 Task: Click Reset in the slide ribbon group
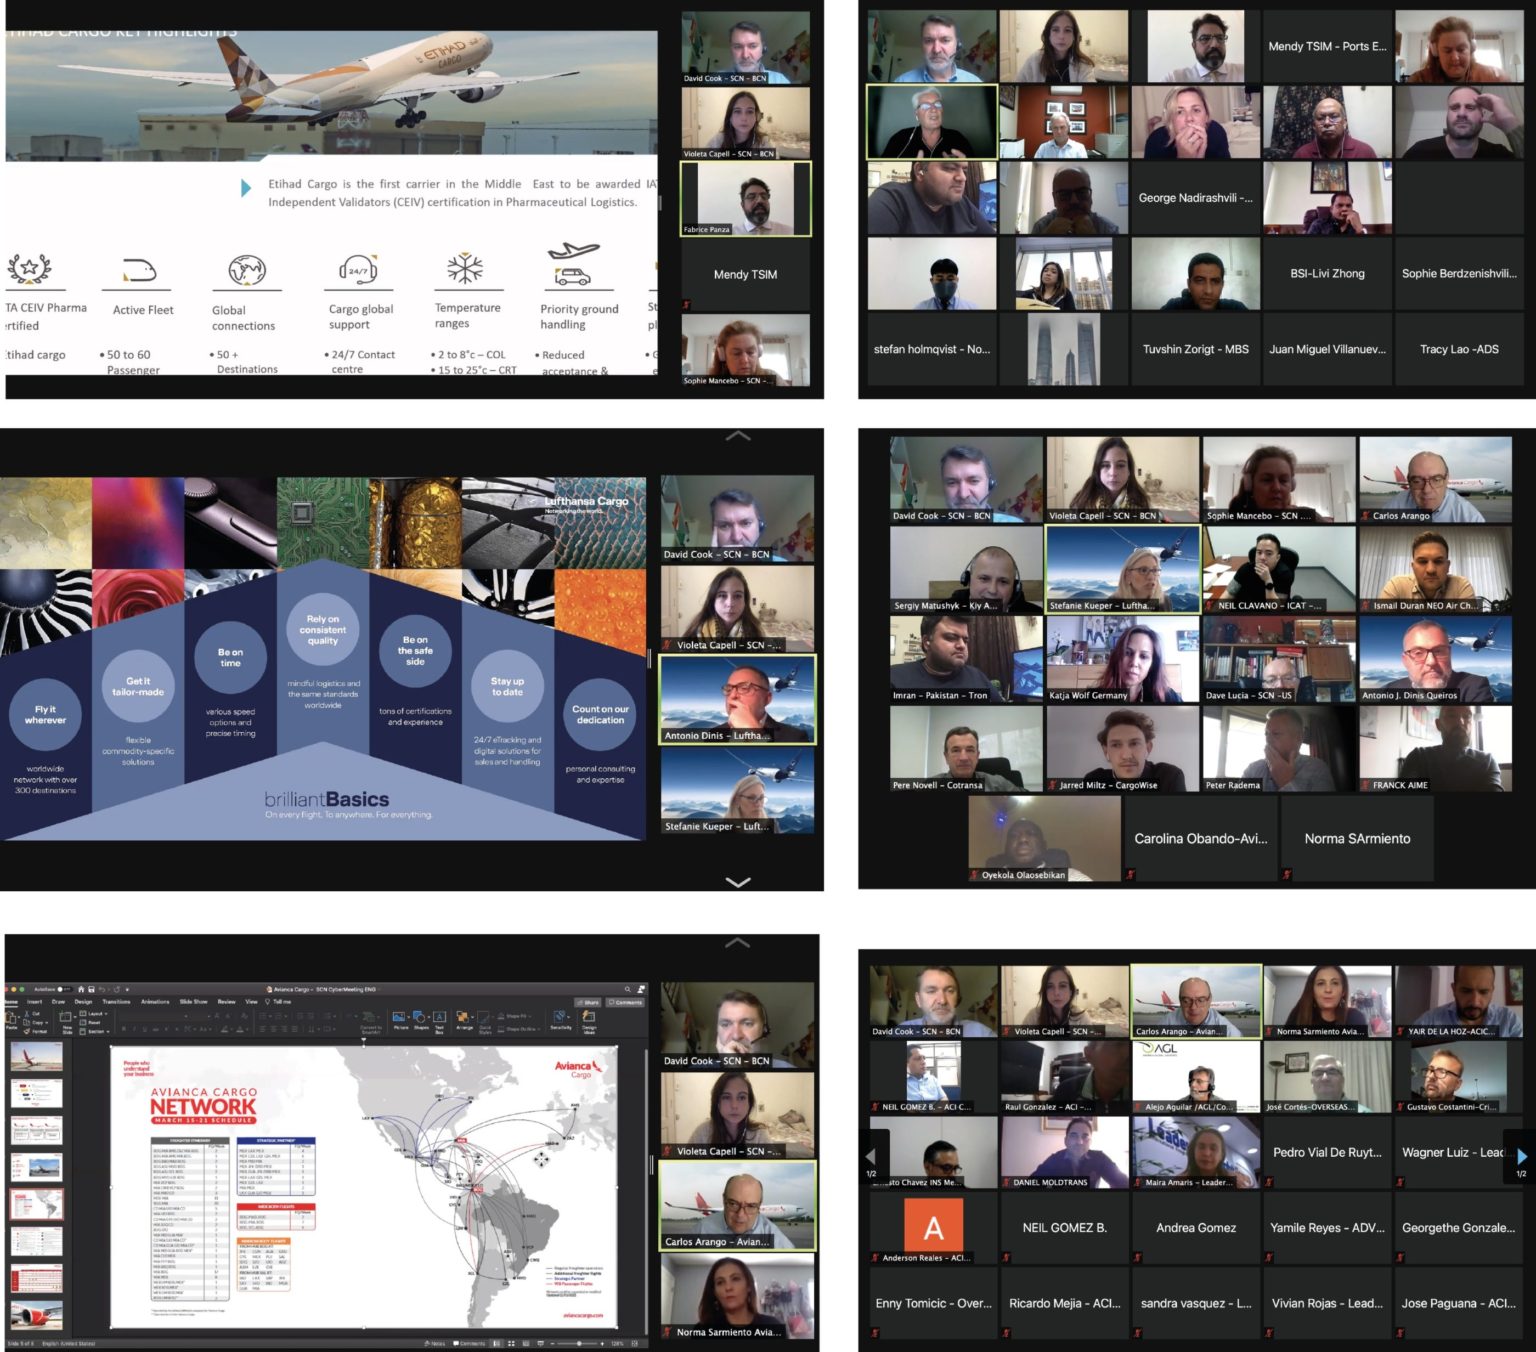pos(90,1022)
